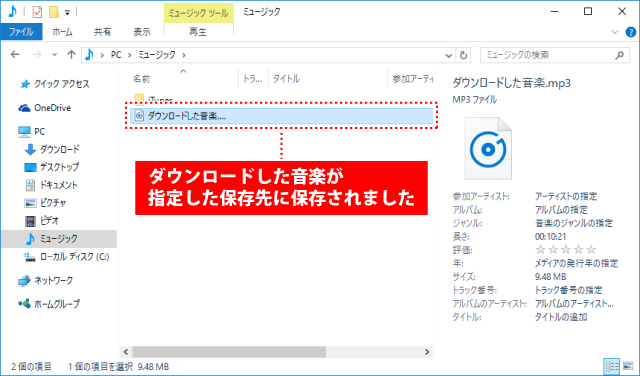The height and width of the screenshot is (376, 640).
Task: Edit the アーティストの指定 field
Action: pos(566,197)
